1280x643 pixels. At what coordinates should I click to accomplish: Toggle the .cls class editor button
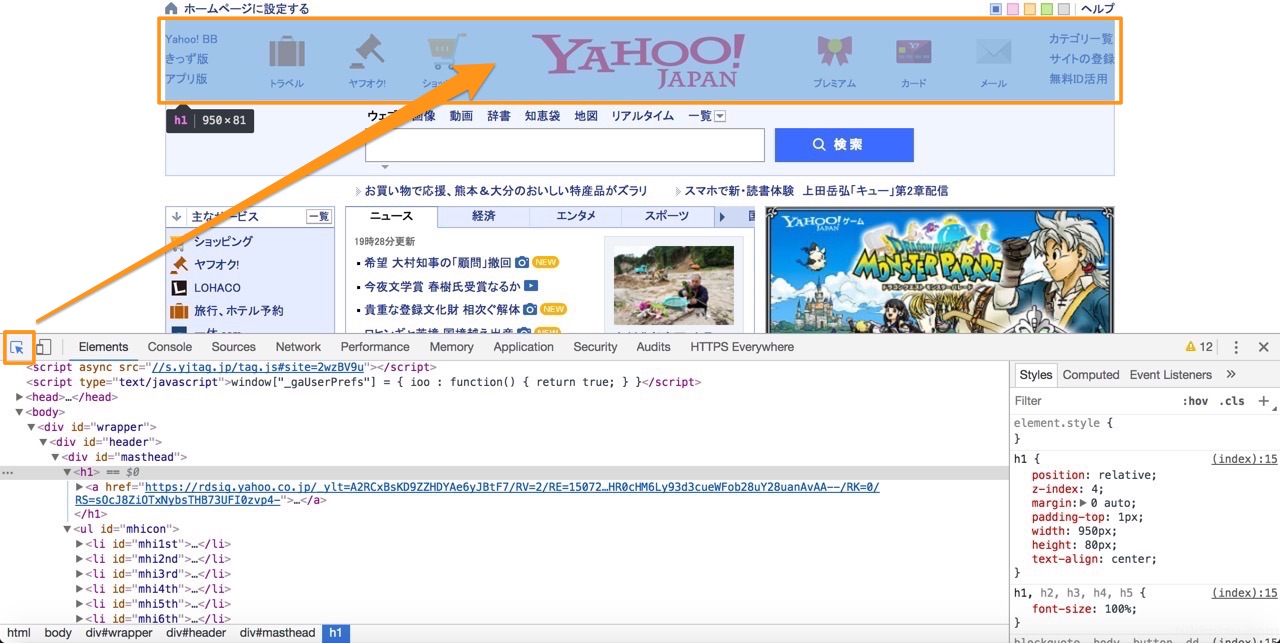tap(1234, 401)
